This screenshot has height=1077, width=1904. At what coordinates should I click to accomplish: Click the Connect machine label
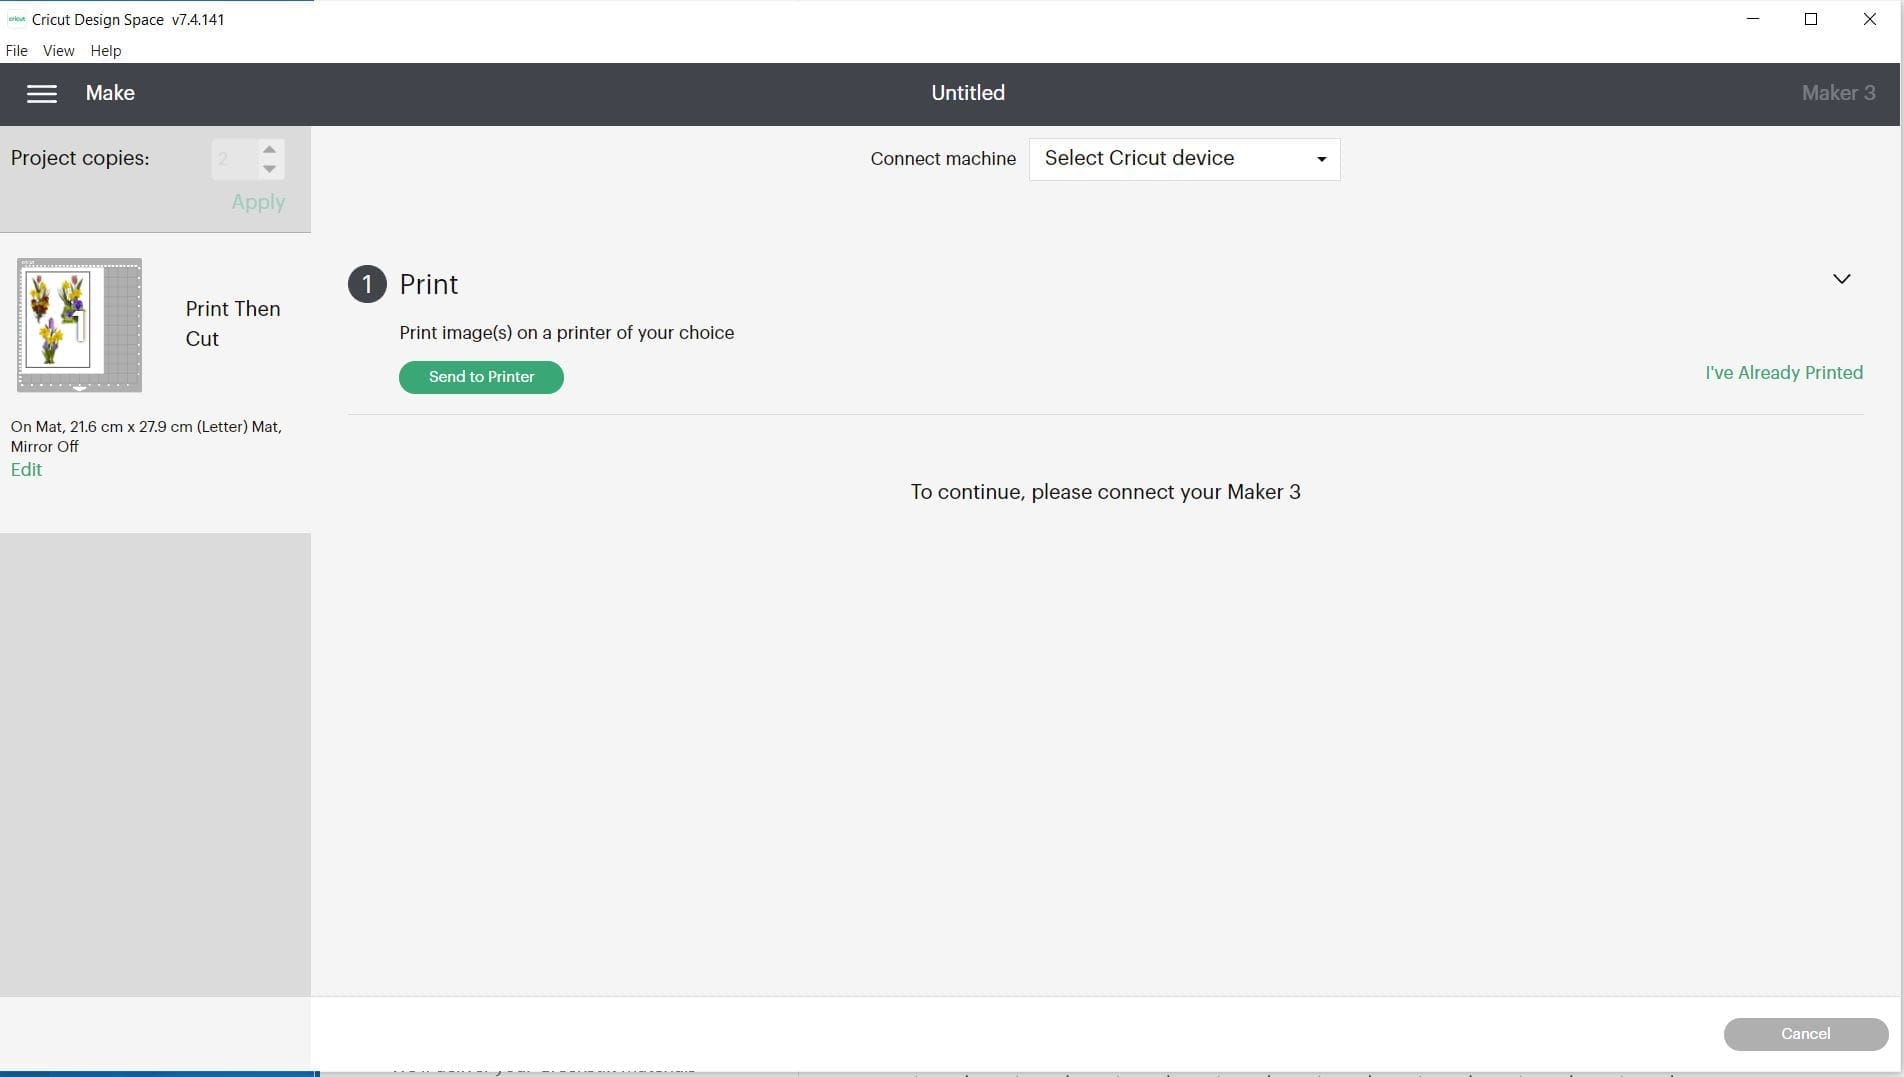click(943, 159)
